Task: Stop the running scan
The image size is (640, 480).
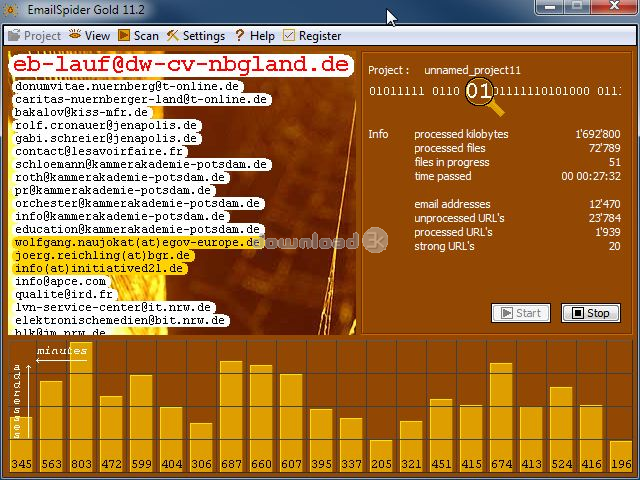Action: click(x=591, y=313)
